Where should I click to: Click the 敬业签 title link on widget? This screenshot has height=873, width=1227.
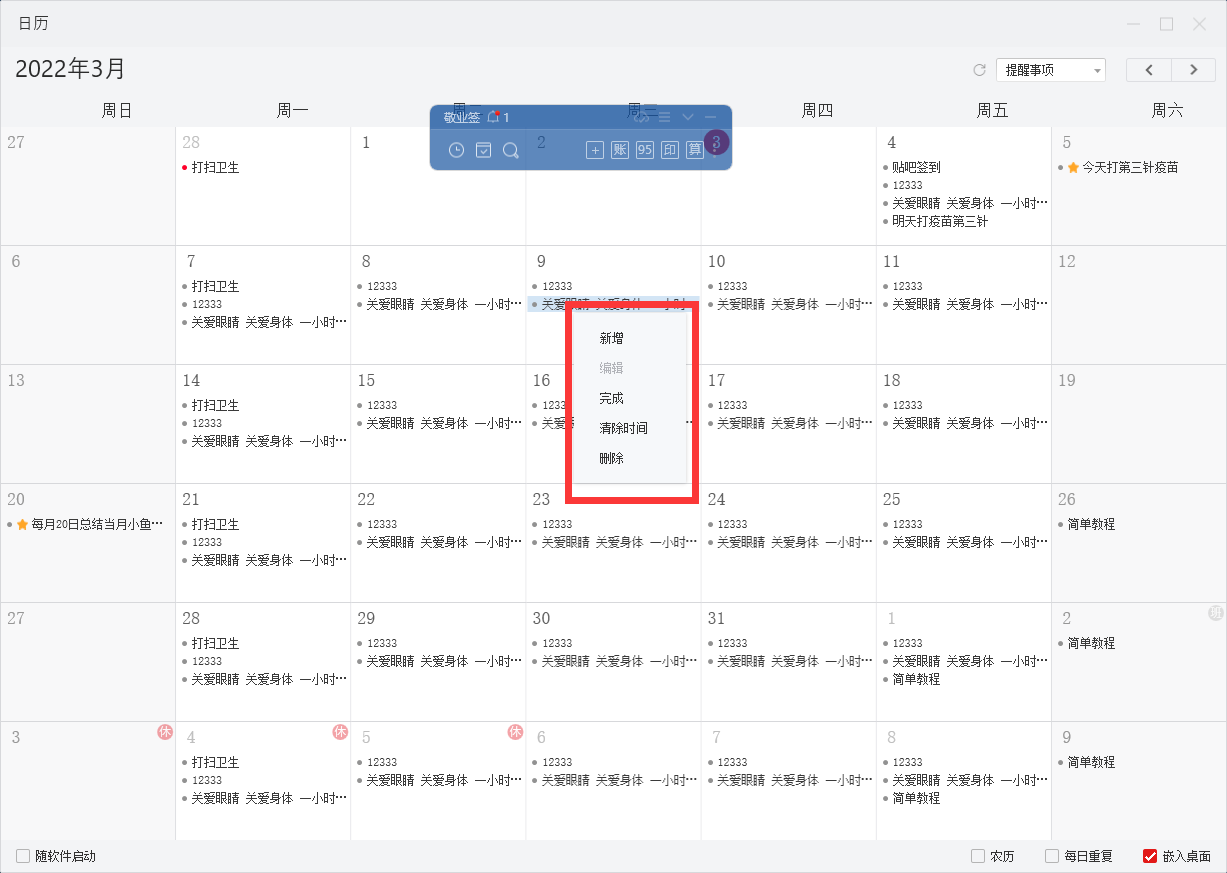click(462, 117)
